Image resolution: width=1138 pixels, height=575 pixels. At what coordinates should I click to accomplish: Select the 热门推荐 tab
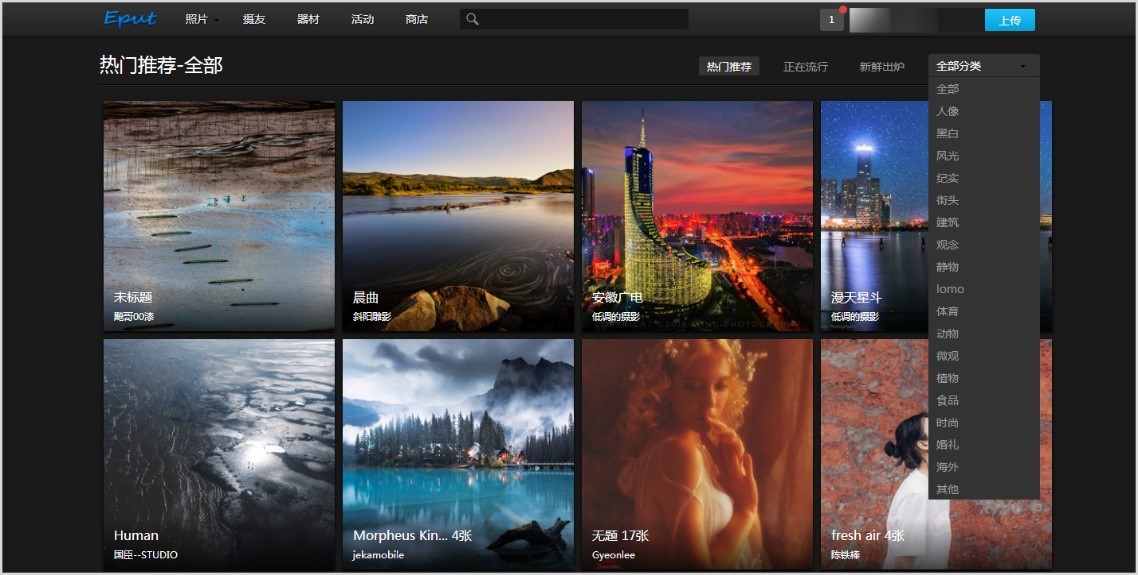(729, 67)
